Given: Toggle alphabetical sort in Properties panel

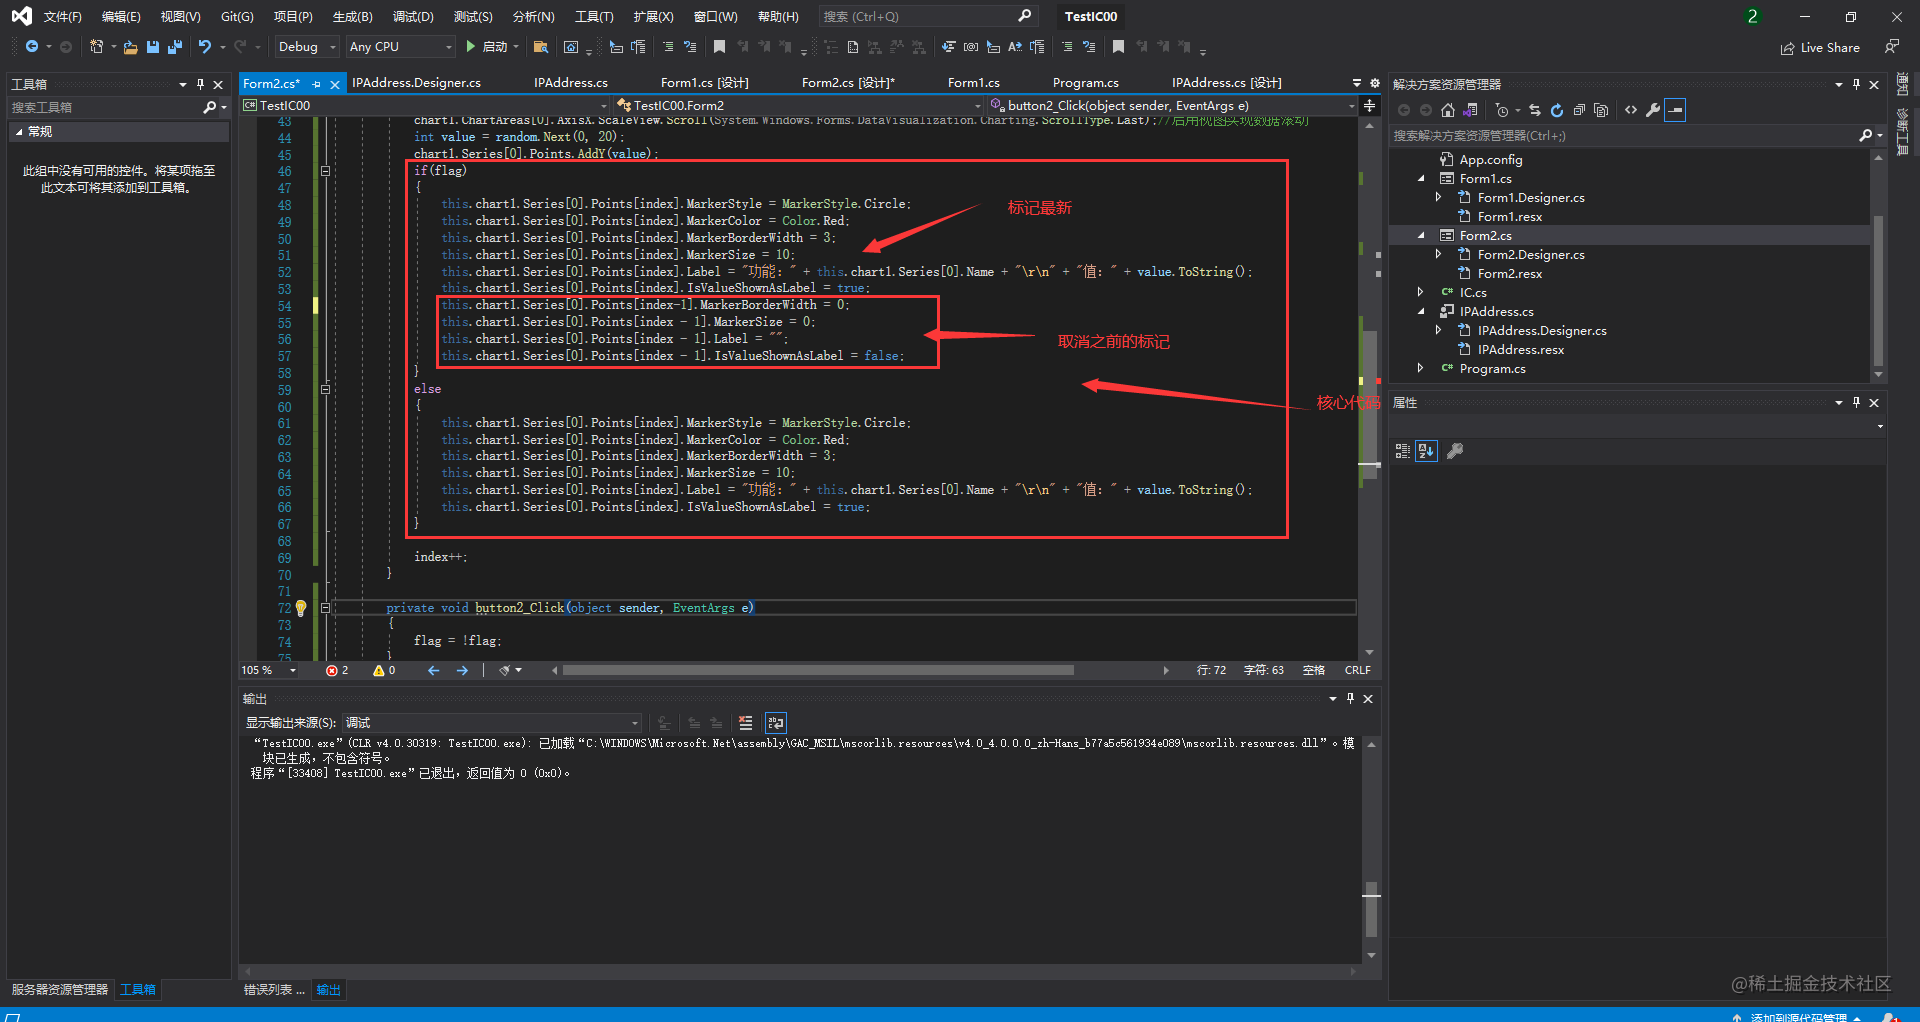Looking at the screenshot, I should pyautogui.click(x=1426, y=451).
